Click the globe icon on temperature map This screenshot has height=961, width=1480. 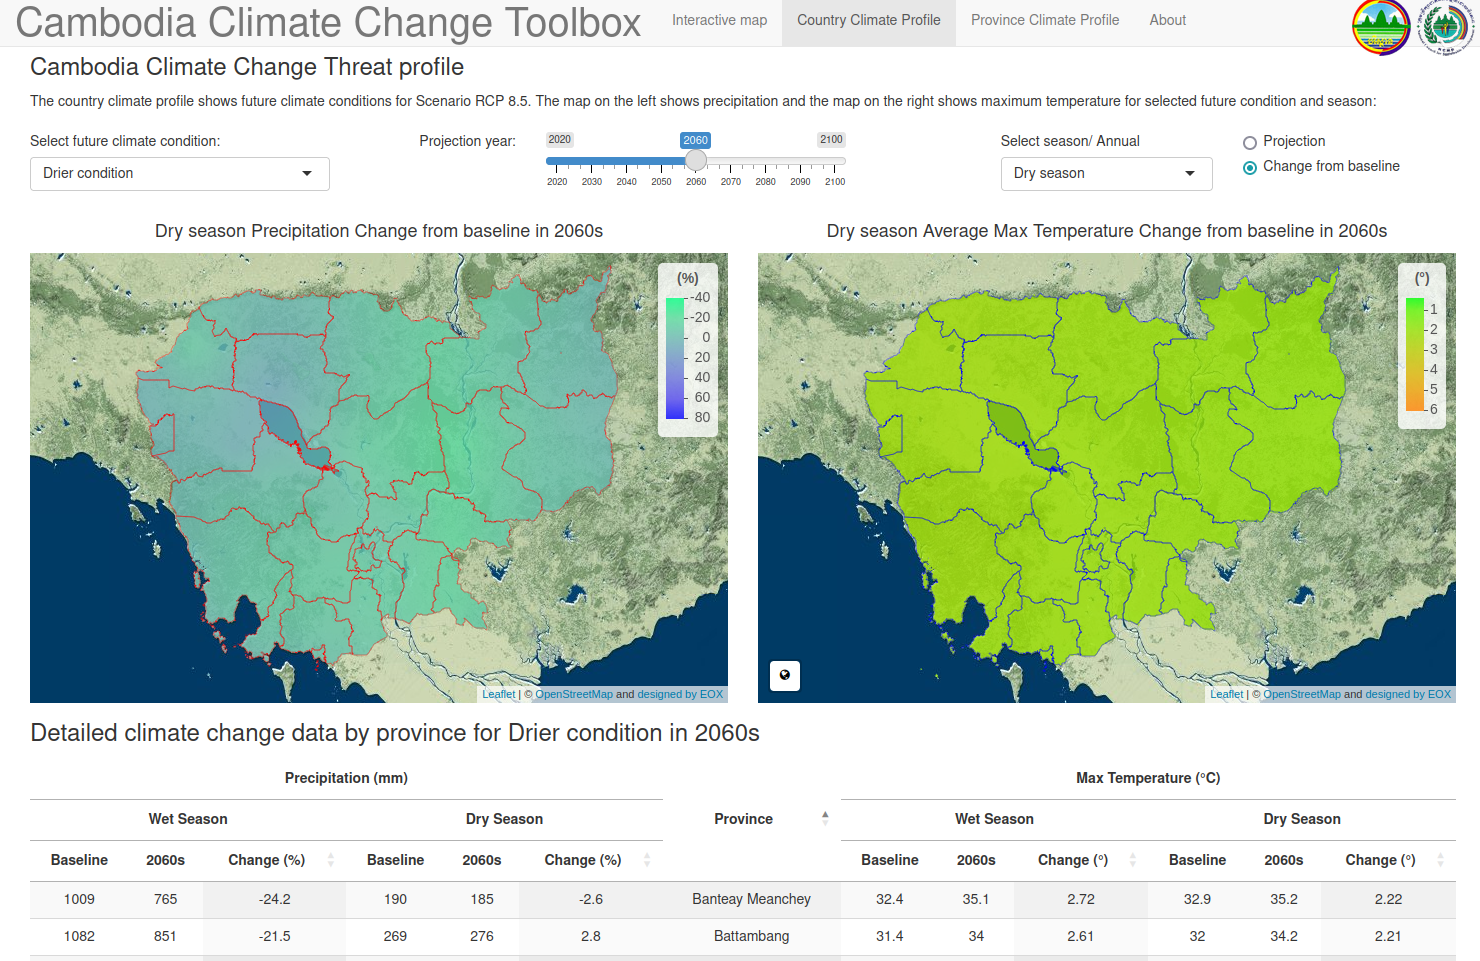click(x=785, y=675)
